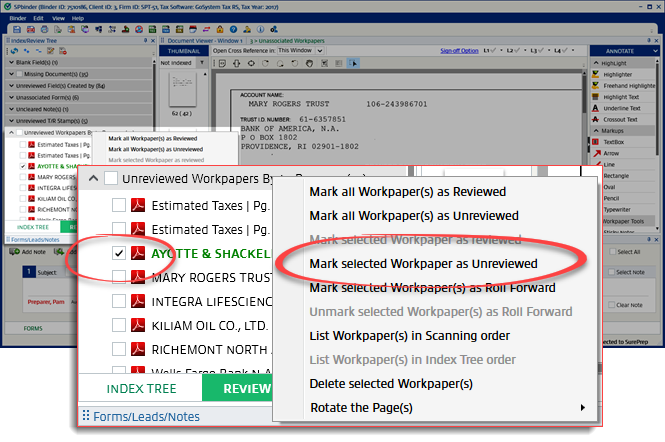Screen dimensions: 665x442
Task: Open the Edit menu
Action: (39, 18)
